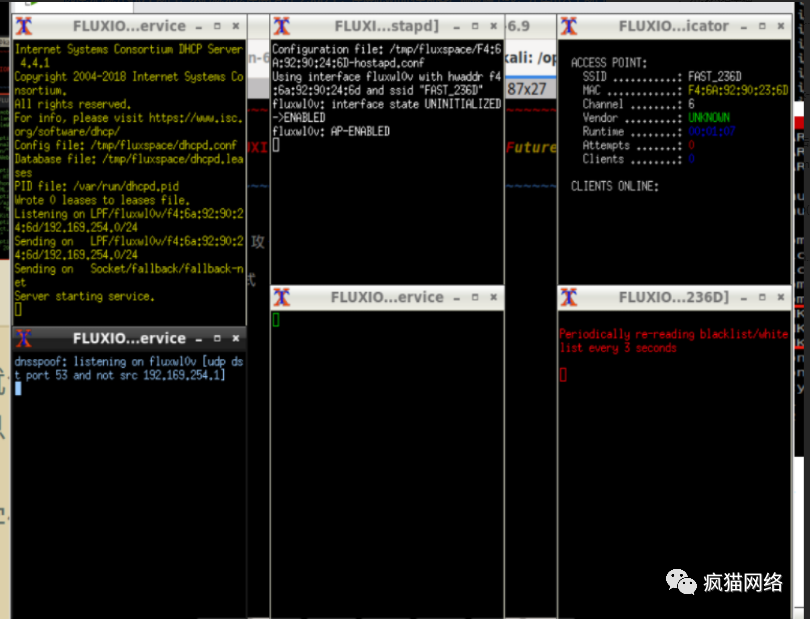Close the FLUXIO...icator access point window
810x619 pixels.
click(781, 26)
